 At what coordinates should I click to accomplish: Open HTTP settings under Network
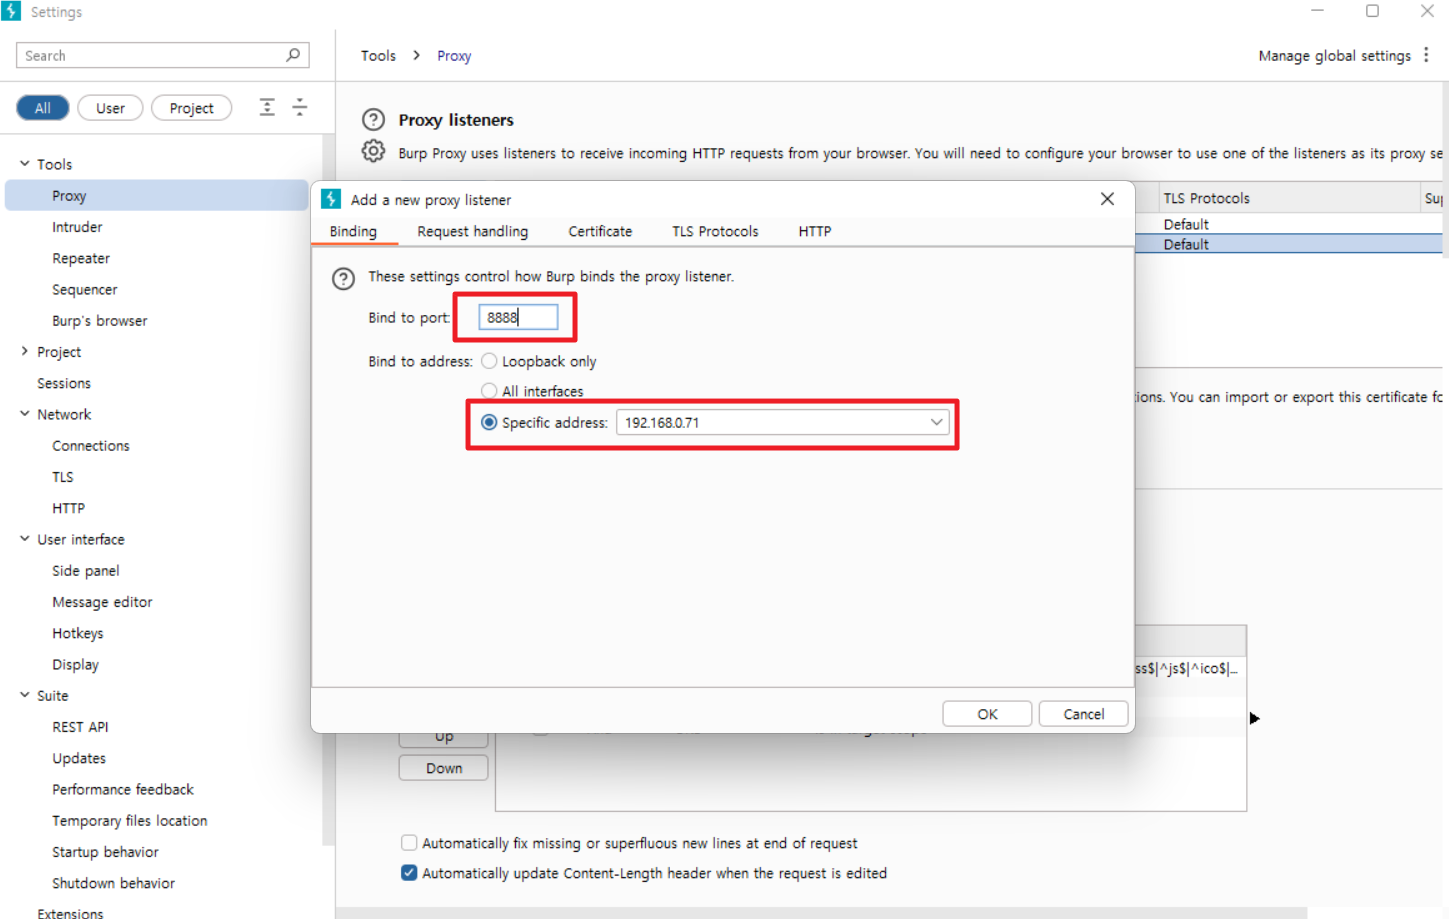tap(68, 508)
